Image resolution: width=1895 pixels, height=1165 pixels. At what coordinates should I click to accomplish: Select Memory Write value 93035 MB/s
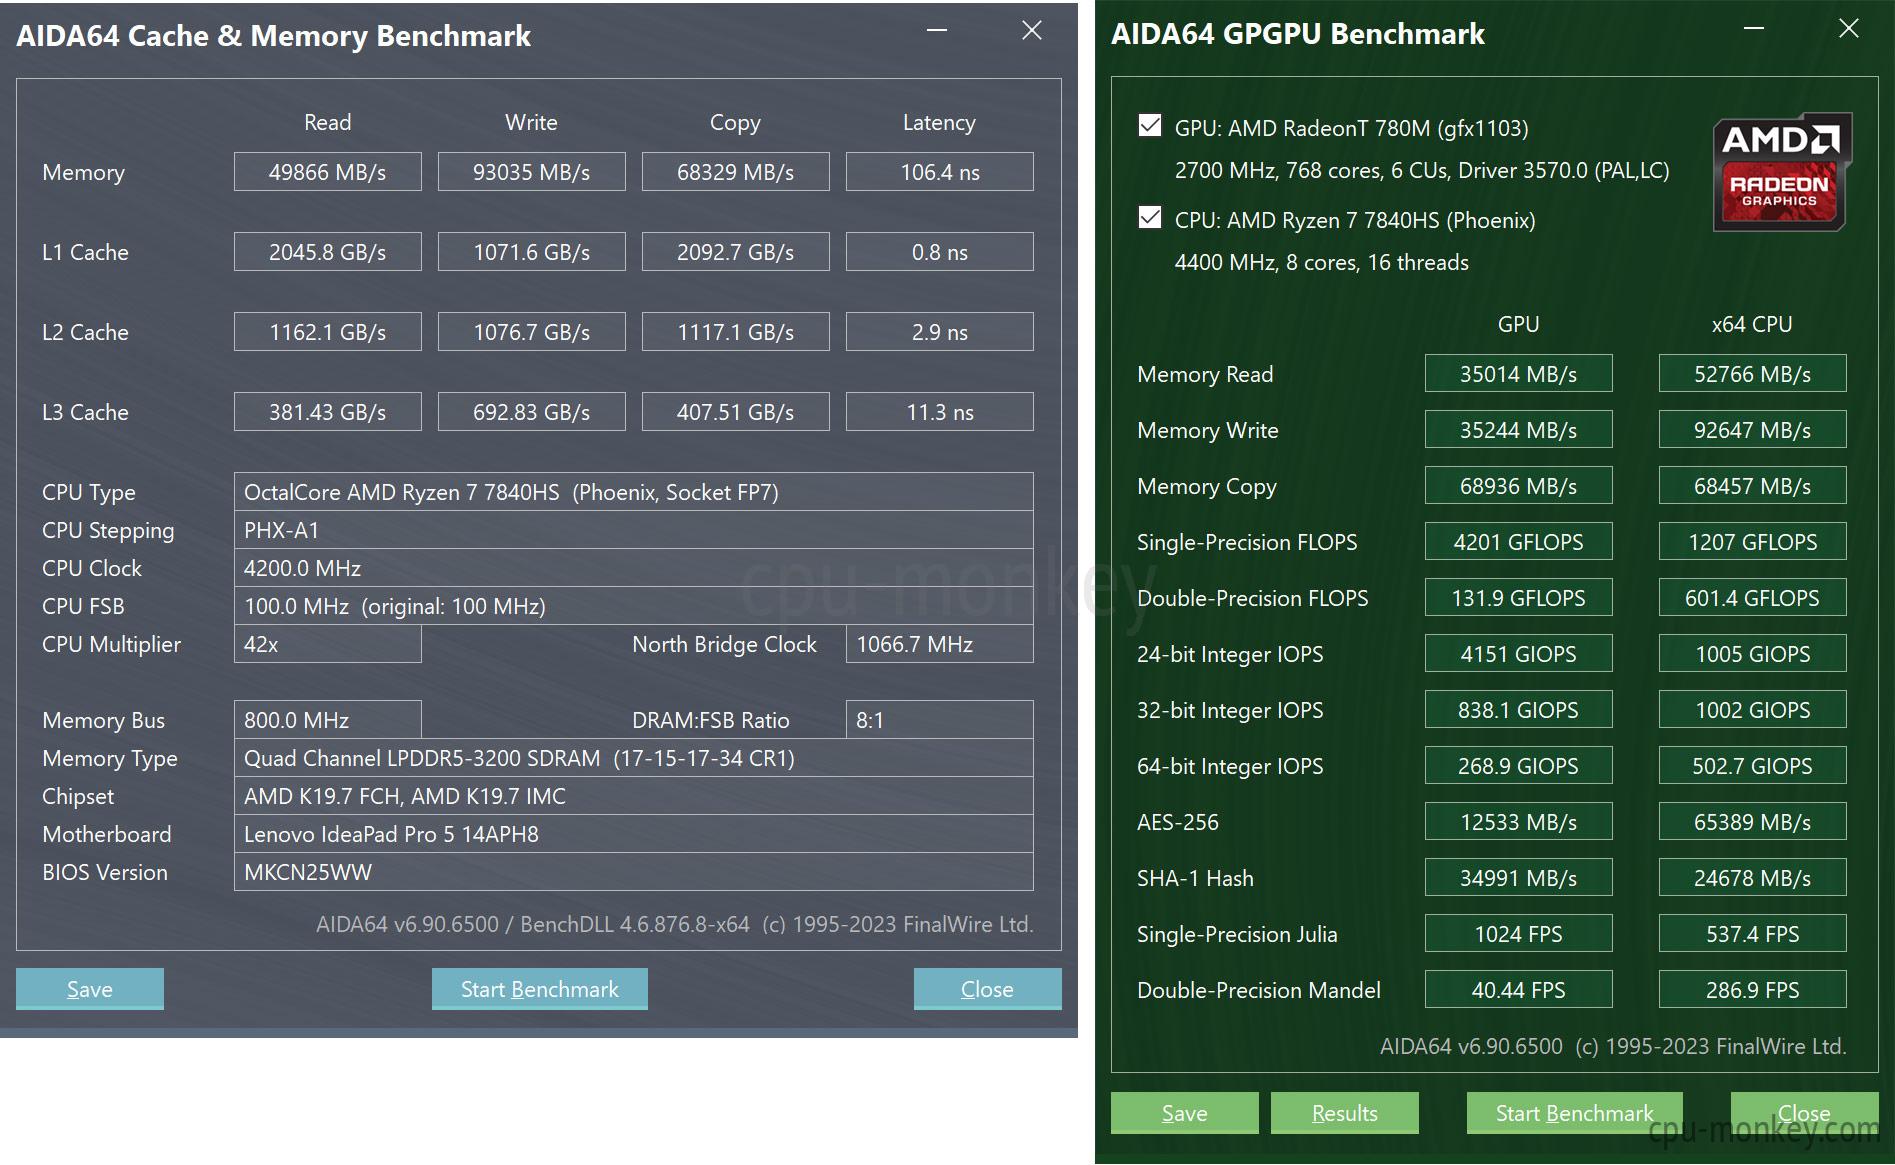532,172
